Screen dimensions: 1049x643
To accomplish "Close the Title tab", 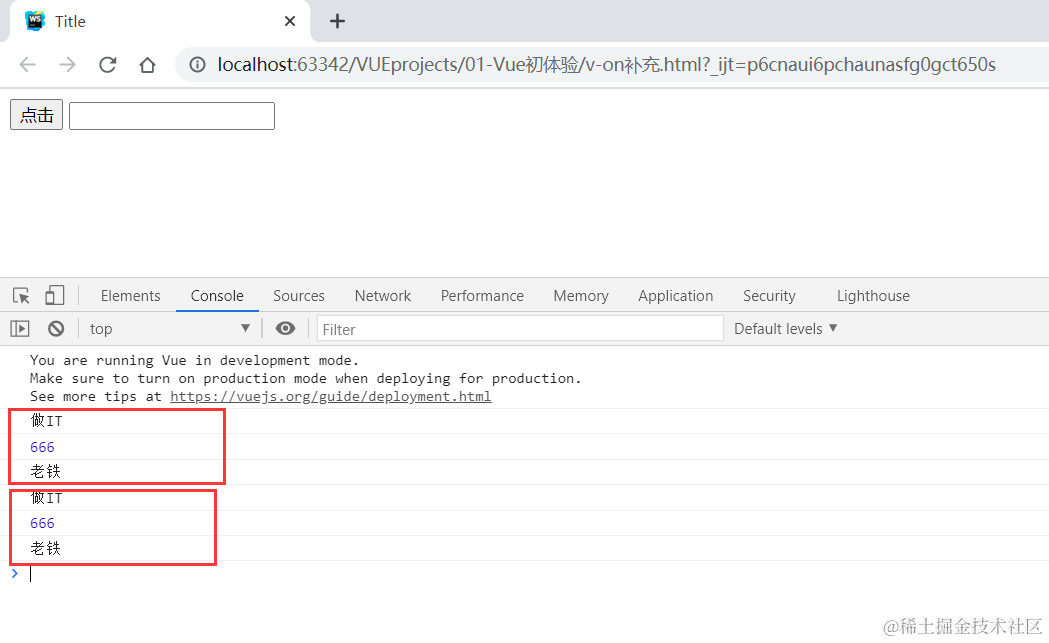I will click(290, 21).
